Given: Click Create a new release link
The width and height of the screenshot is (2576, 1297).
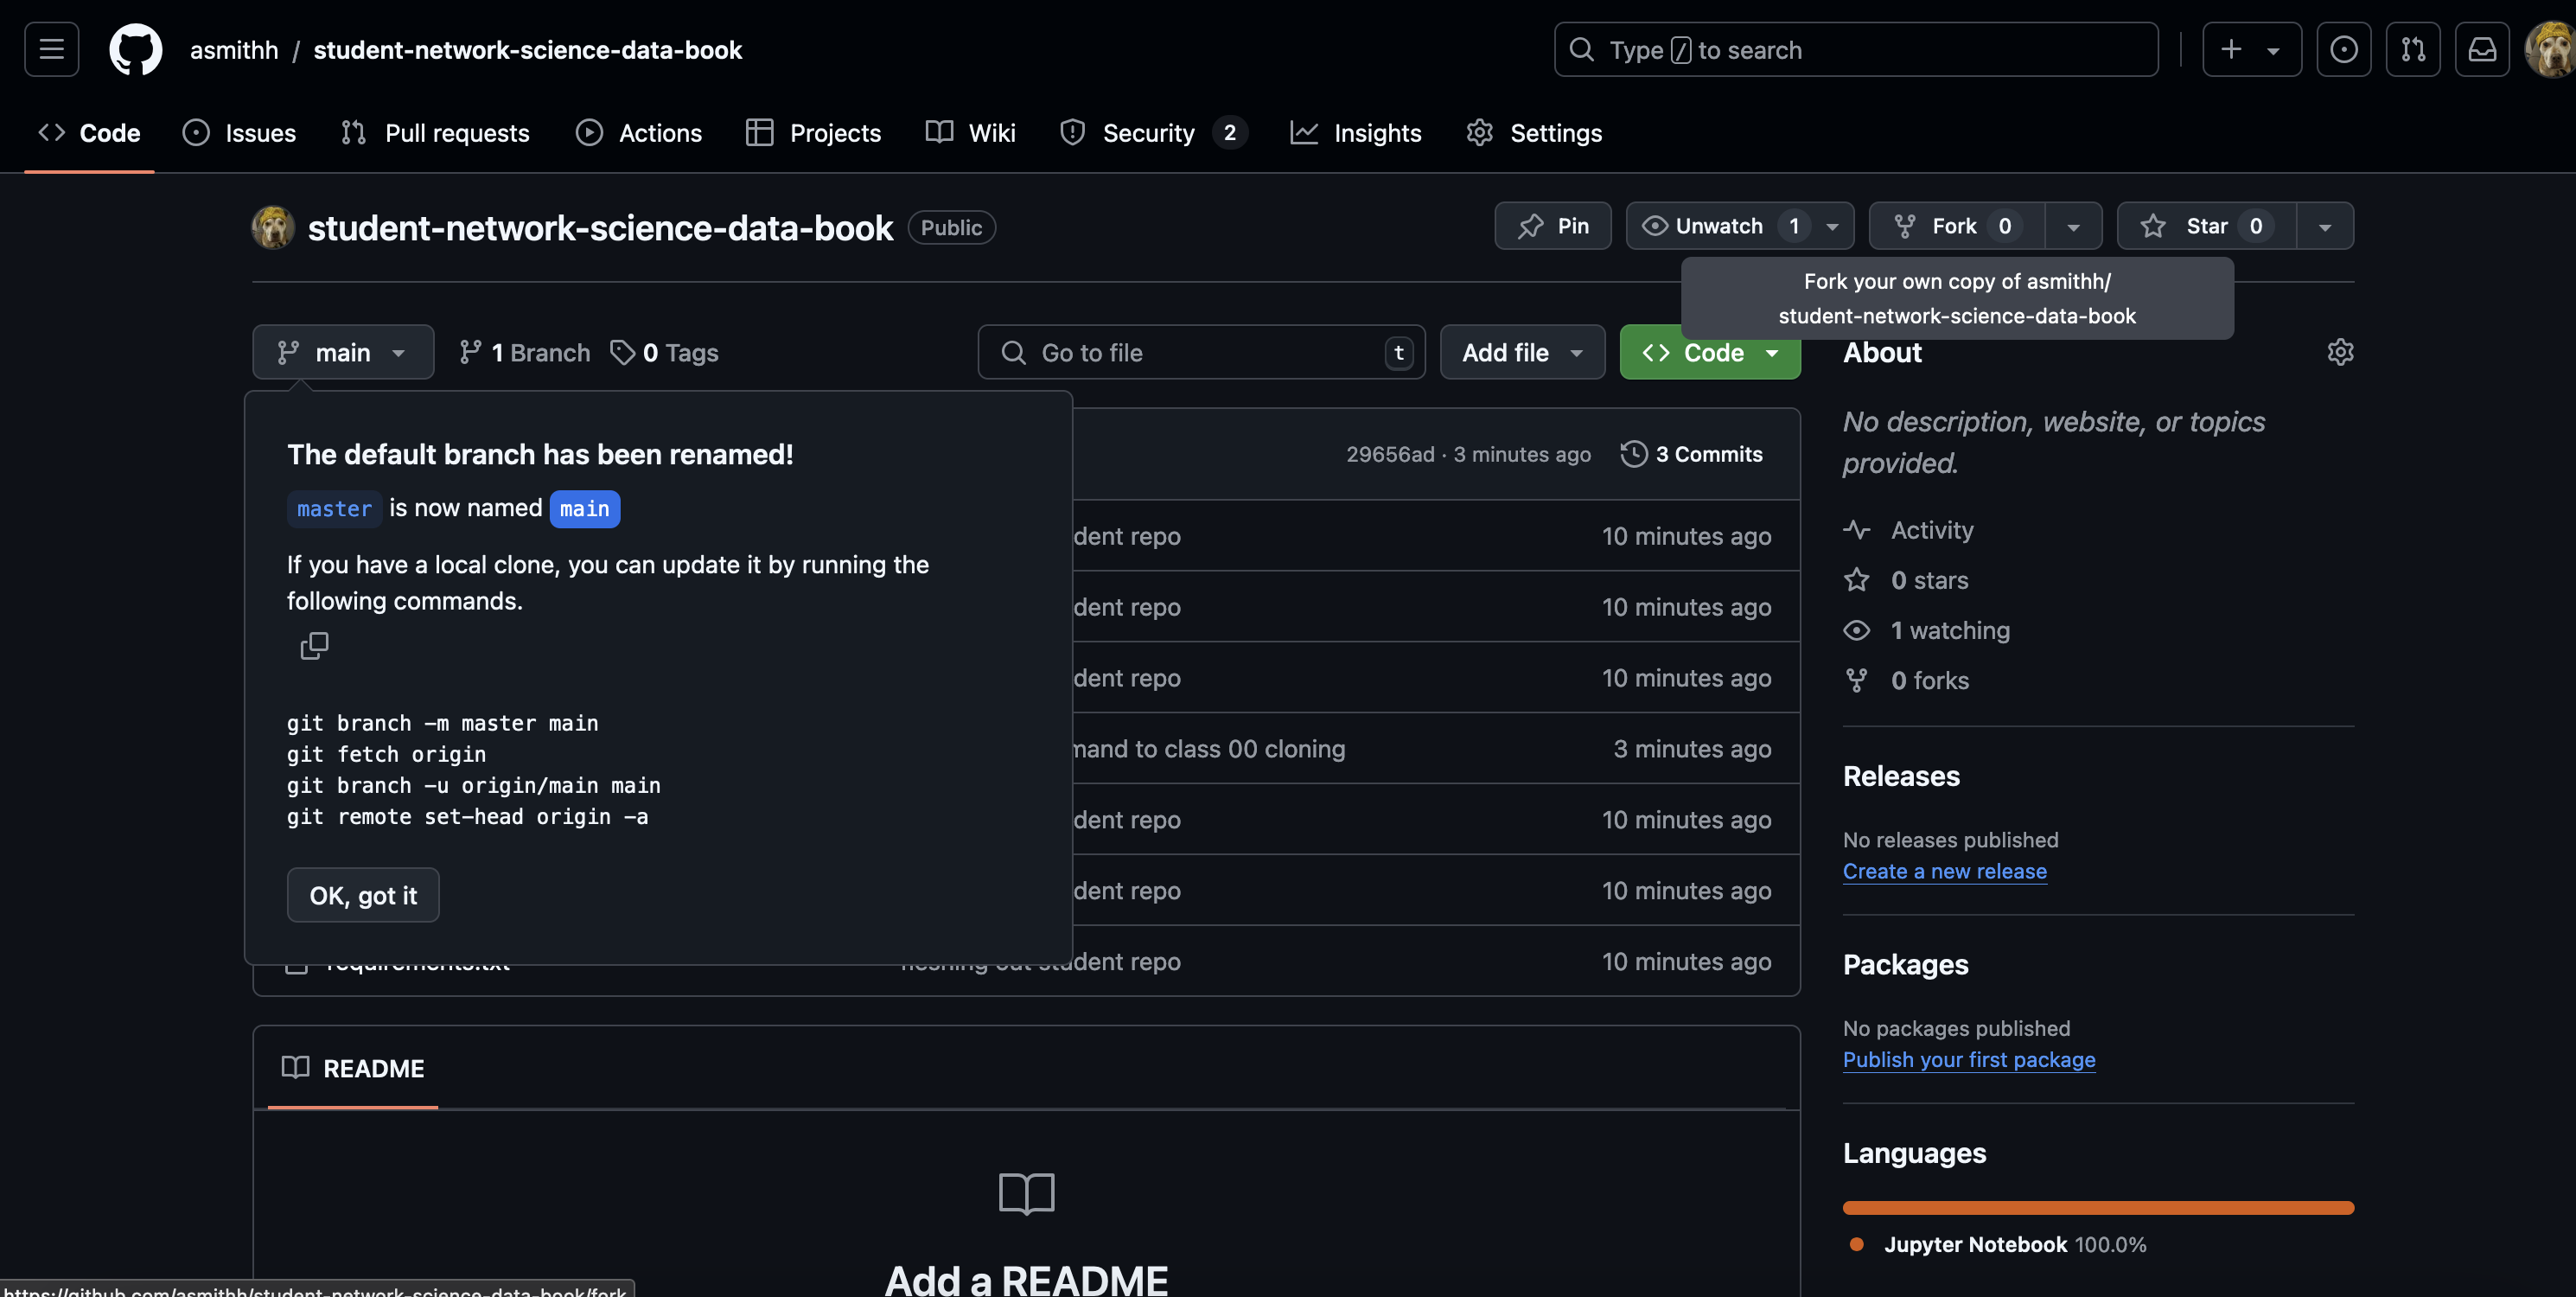Looking at the screenshot, I should [1944, 870].
